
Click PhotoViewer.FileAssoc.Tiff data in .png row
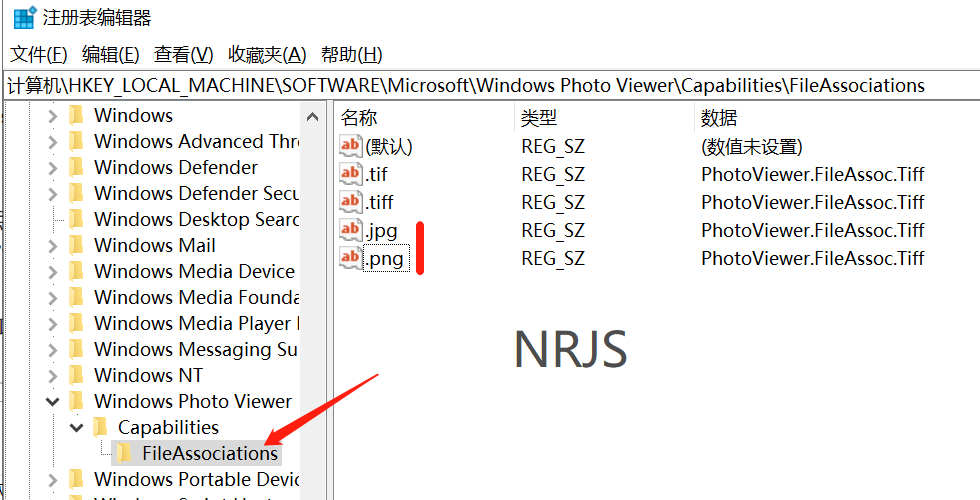[x=812, y=258]
